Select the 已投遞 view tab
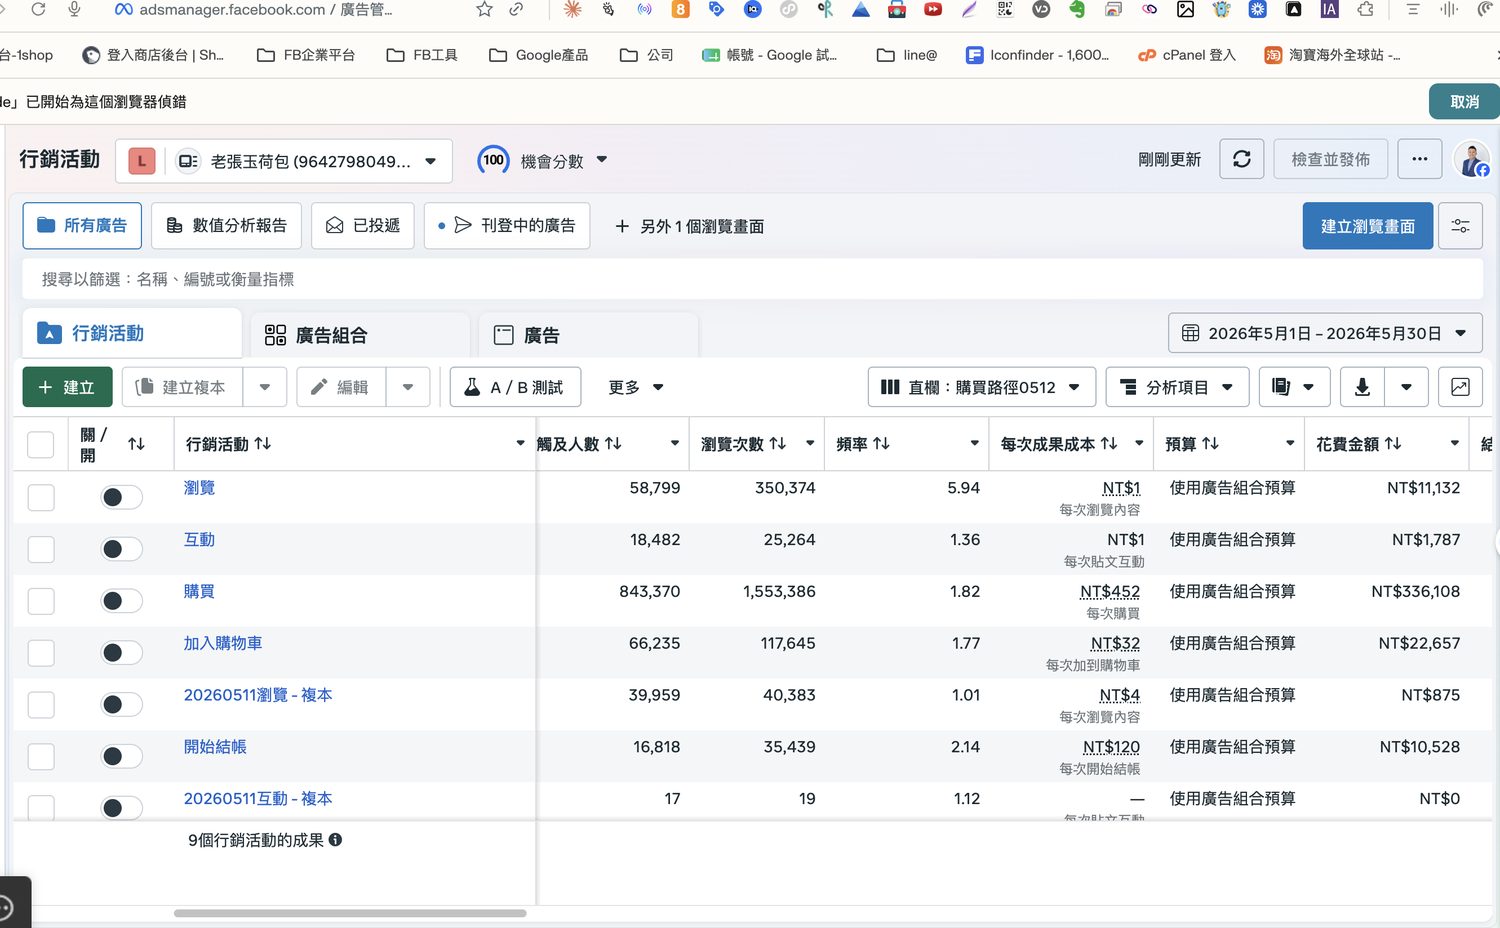 point(363,226)
